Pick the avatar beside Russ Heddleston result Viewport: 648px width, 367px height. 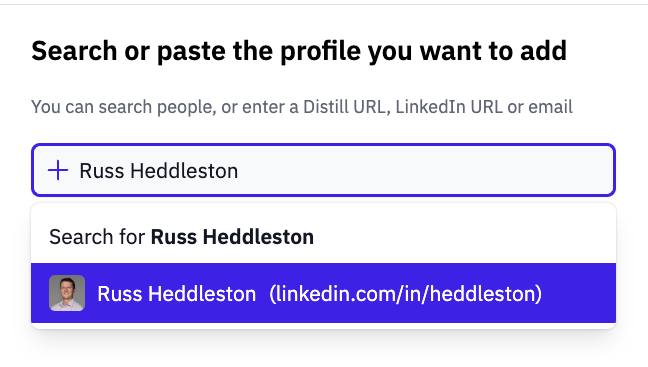pyautogui.click(x=67, y=293)
